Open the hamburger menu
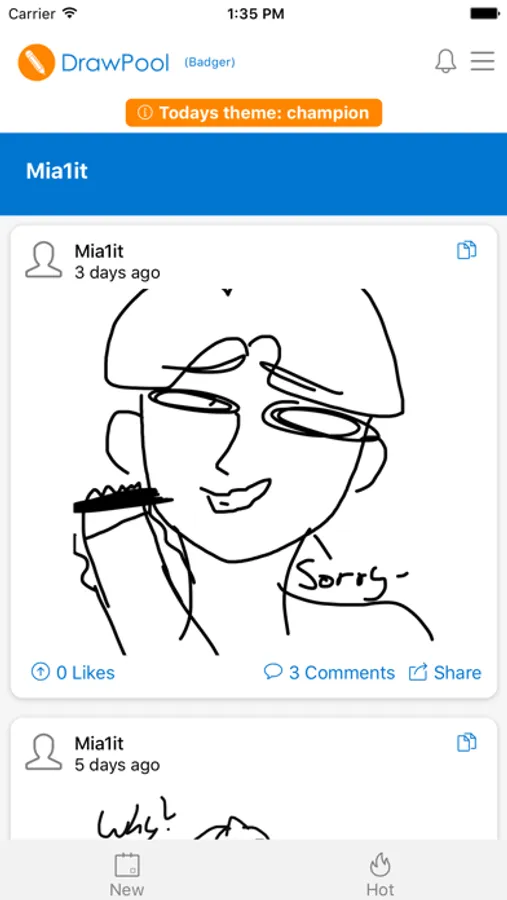Viewport: 507px width, 900px height. [482, 61]
